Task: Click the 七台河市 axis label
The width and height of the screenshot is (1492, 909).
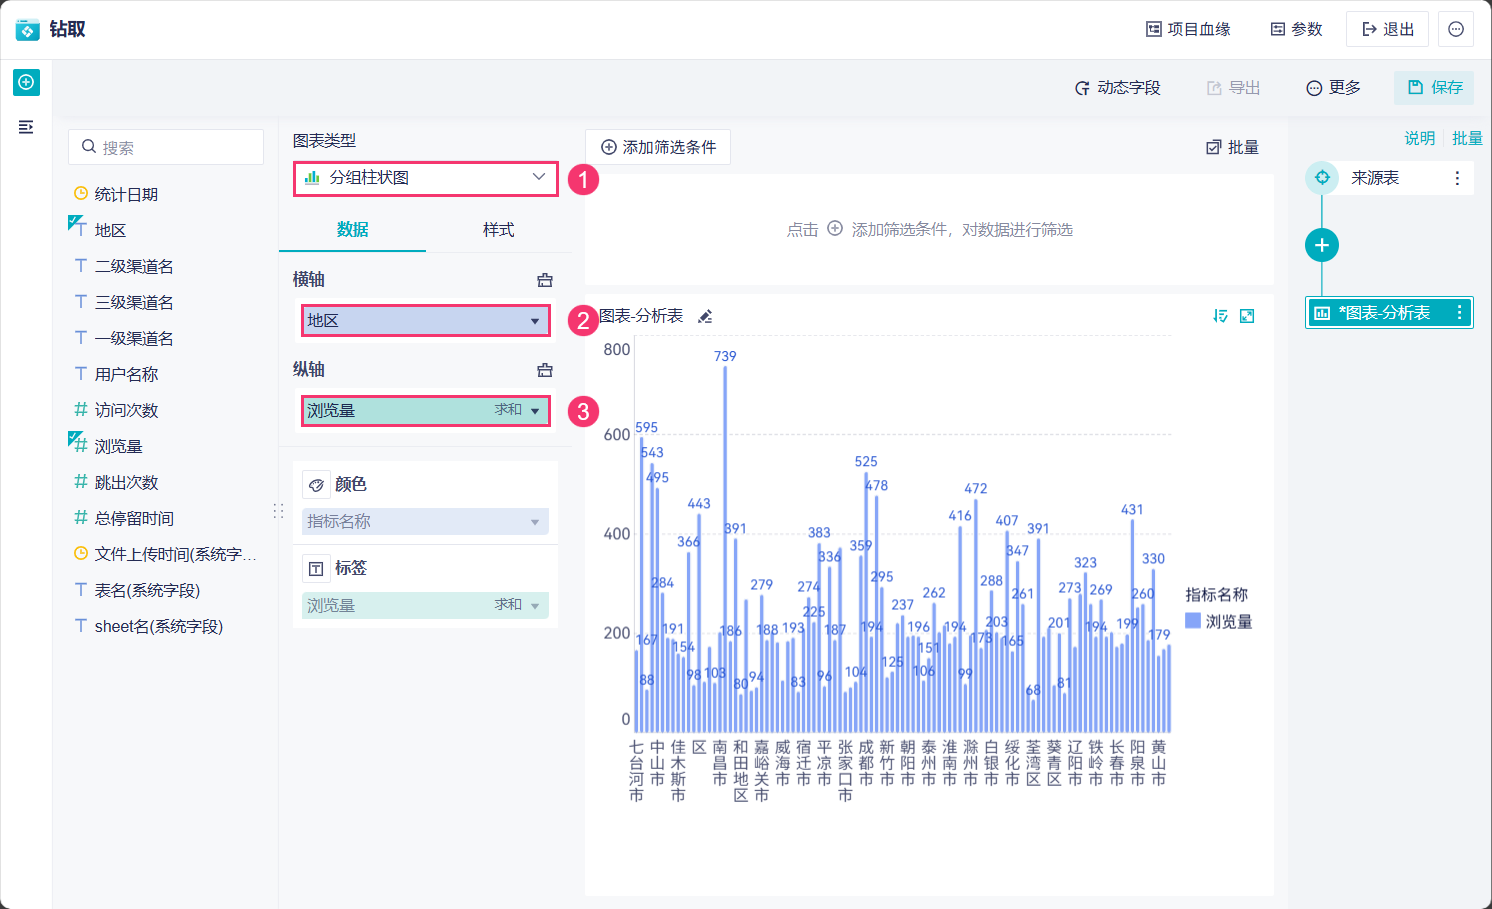Action: point(637,771)
